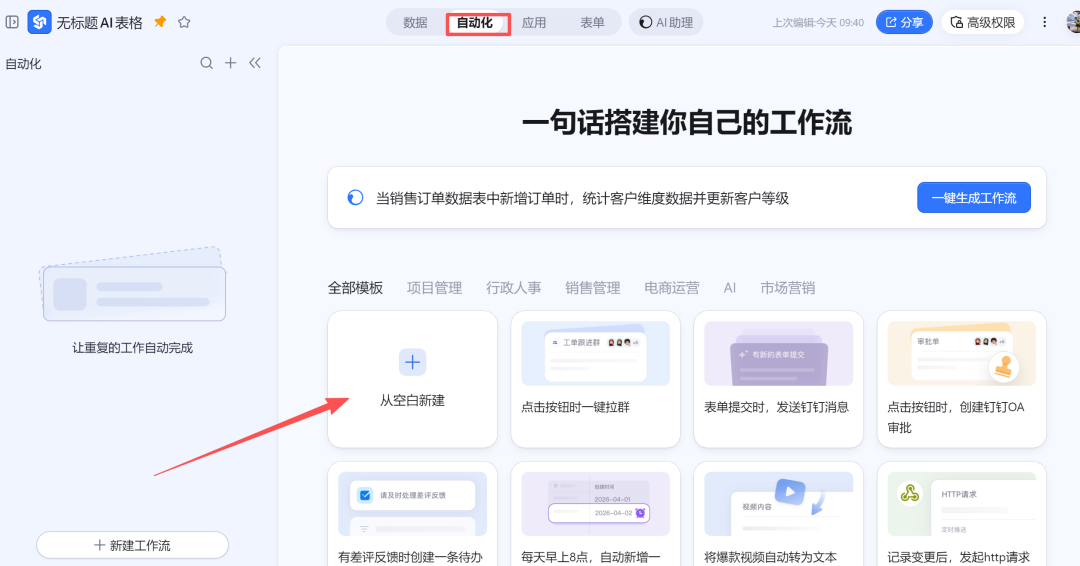Click the 上次编辑:今天 09:40 timestamp
The image size is (1080, 566).
[818, 23]
